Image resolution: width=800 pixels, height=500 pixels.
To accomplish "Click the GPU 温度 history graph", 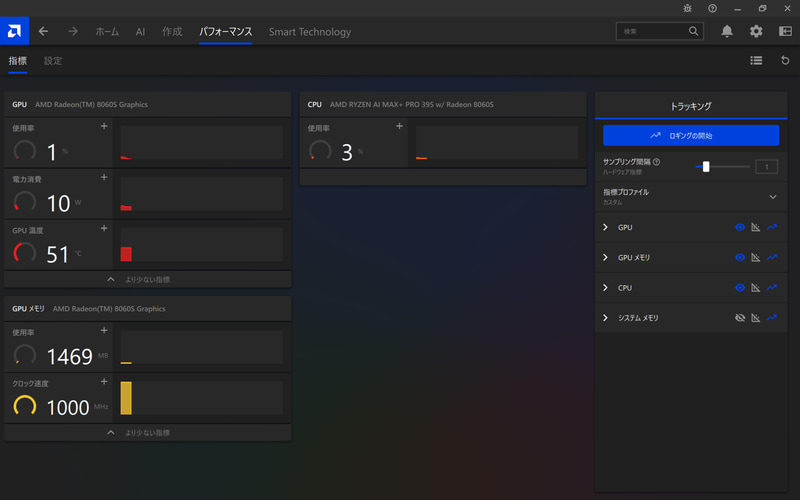I will [202, 245].
